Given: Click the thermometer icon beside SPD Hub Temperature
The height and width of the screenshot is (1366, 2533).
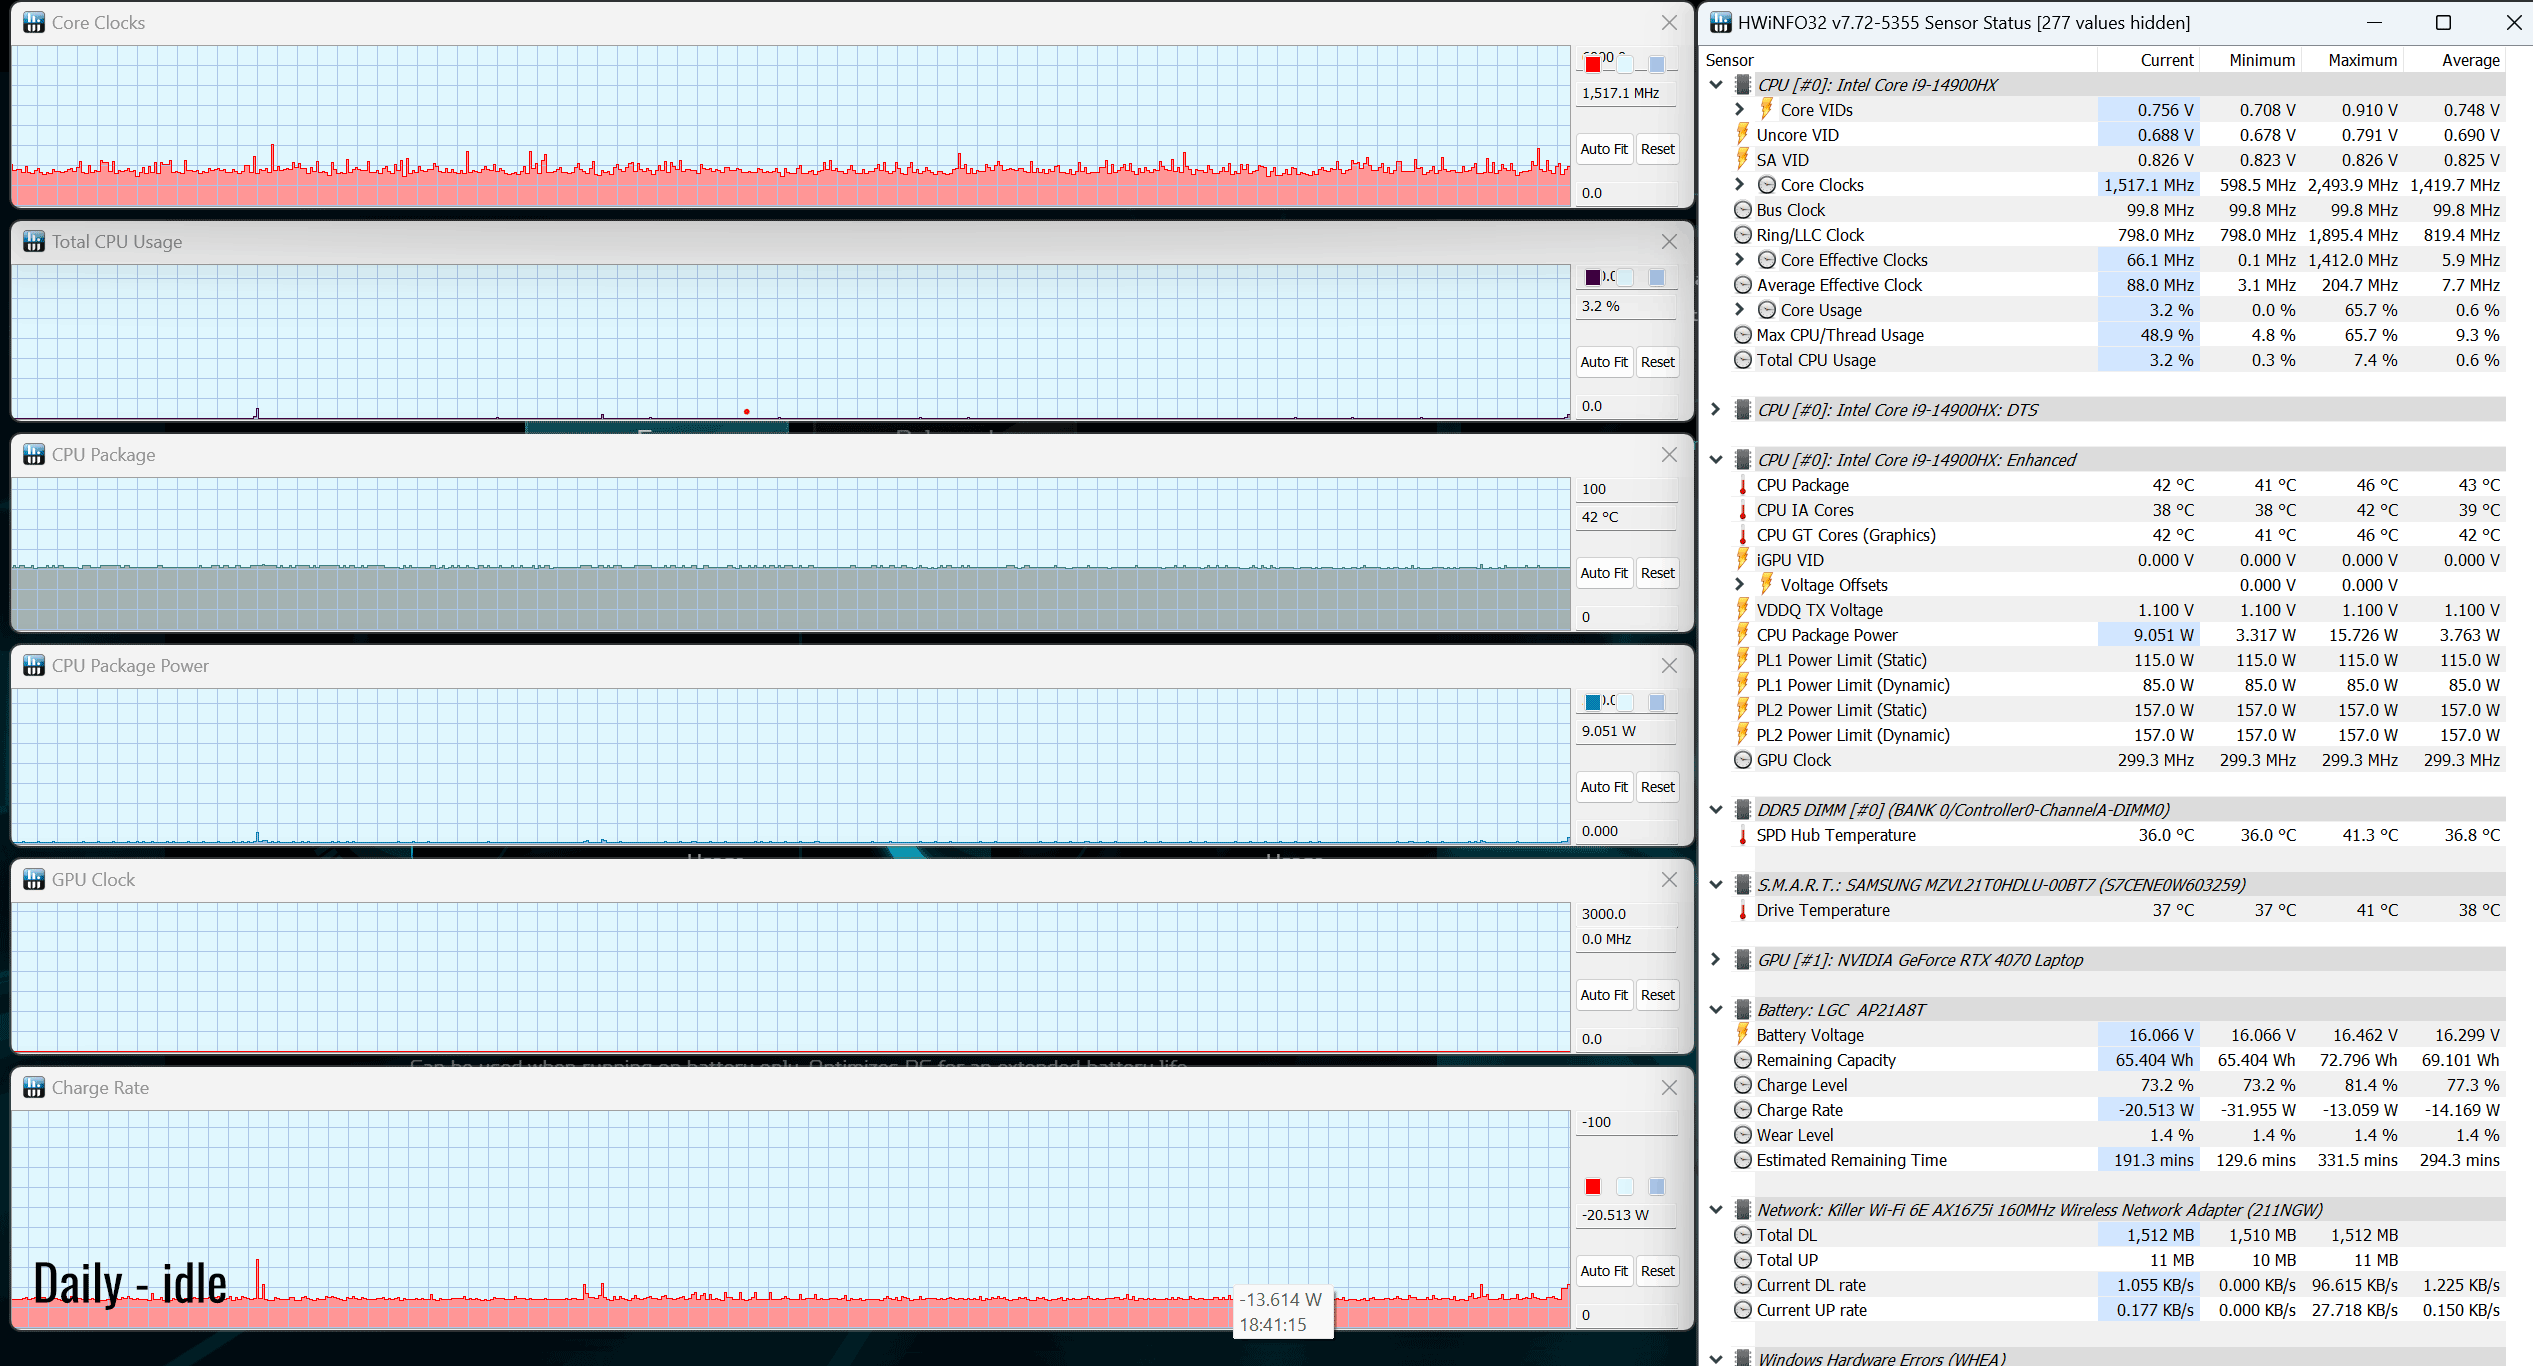Looking at the screenshot, I should point(1743,835).
